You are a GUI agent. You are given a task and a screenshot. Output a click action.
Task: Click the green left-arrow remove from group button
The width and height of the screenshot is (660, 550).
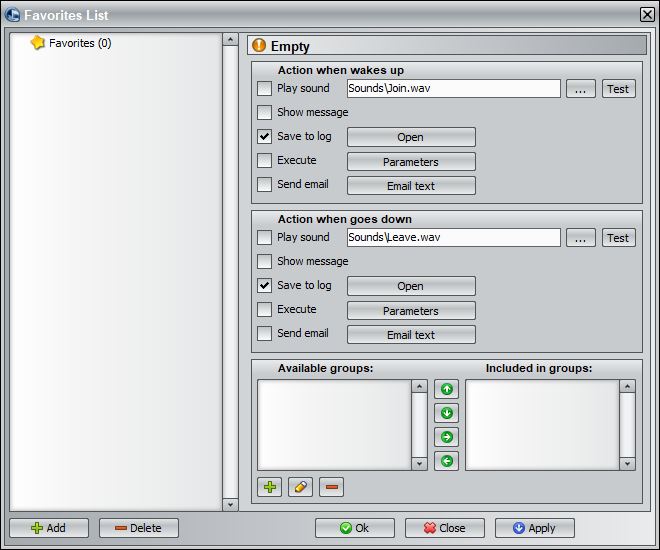[447, 461]
